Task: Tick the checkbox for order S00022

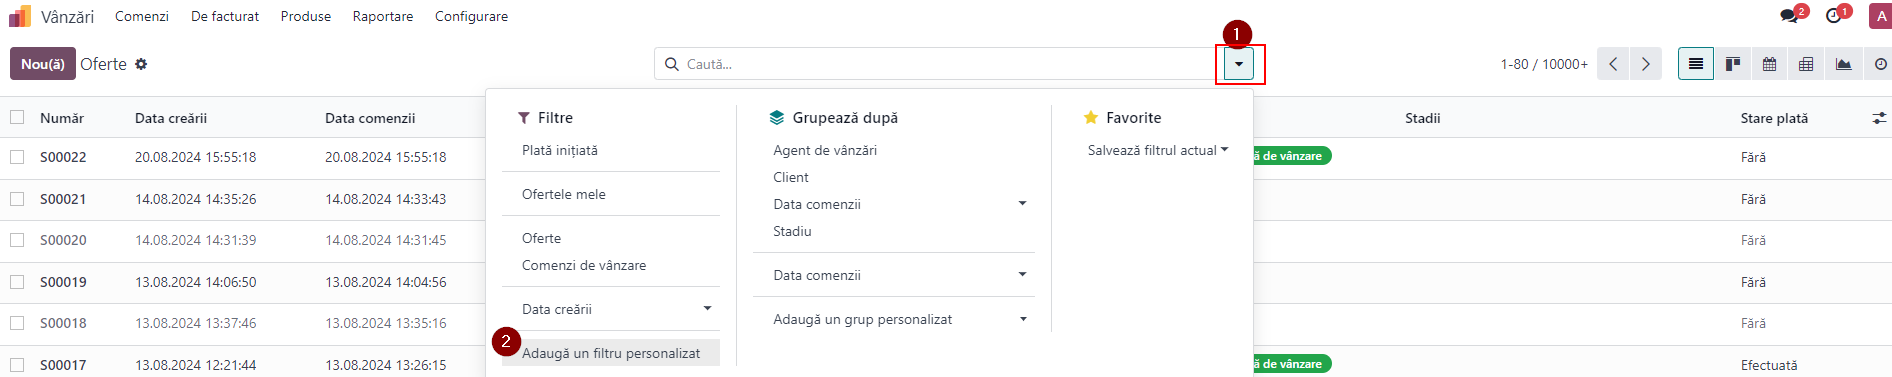Action: point(17,157)
